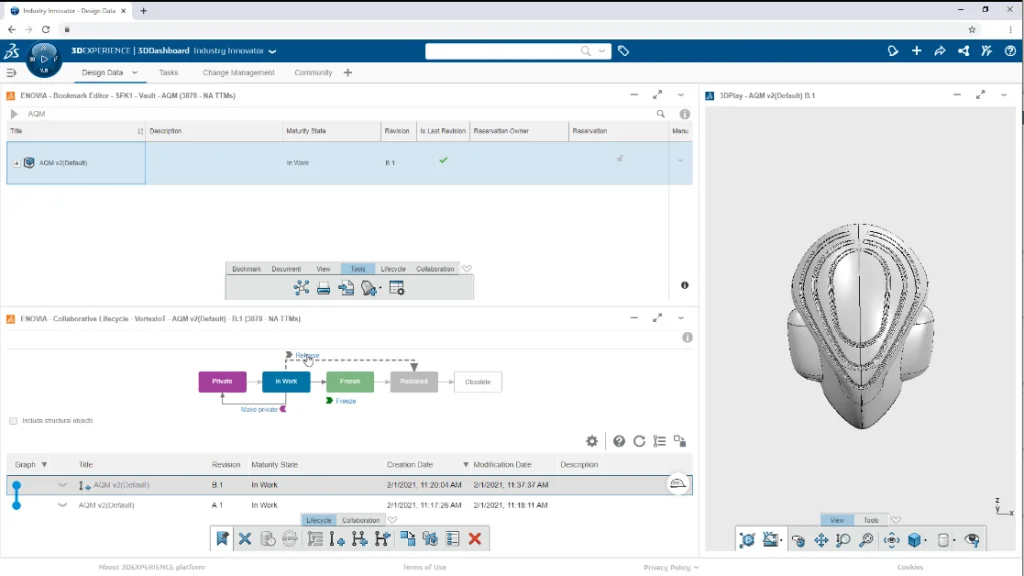Click the Release transition link

point(306,355)
